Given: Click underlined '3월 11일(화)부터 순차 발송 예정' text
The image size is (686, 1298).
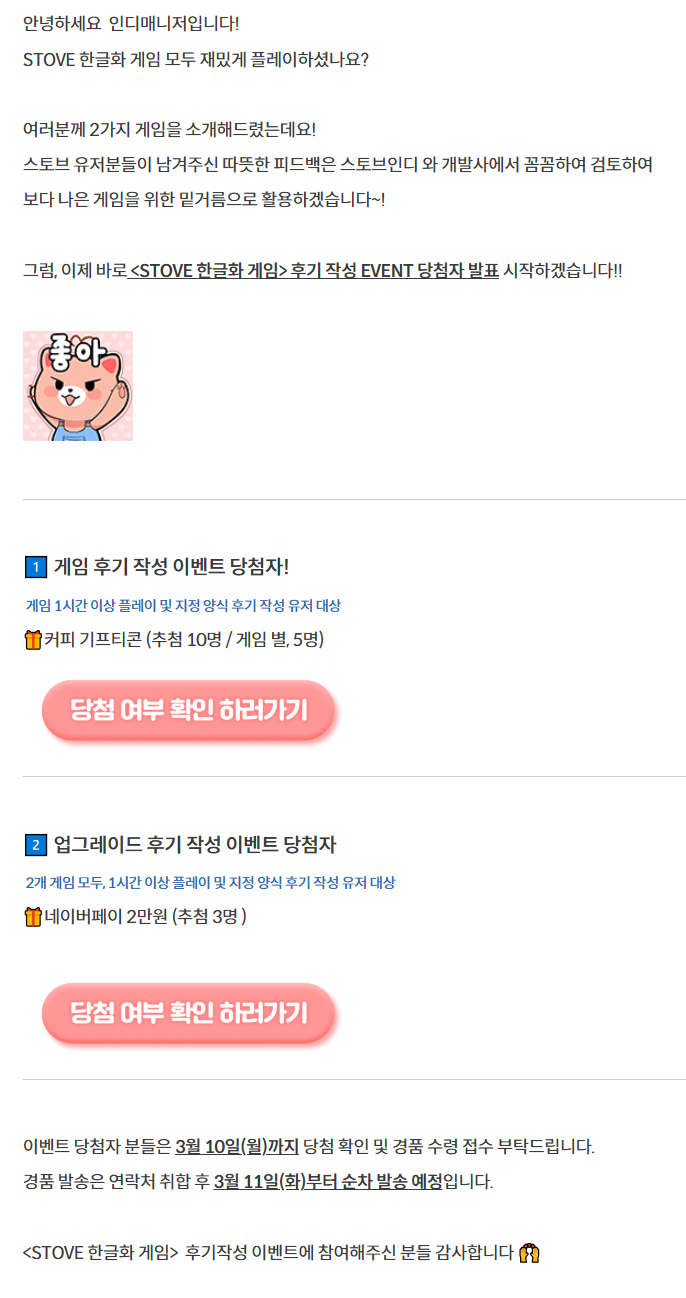Looking at the screenshot, I should (x=328, y=1182).
